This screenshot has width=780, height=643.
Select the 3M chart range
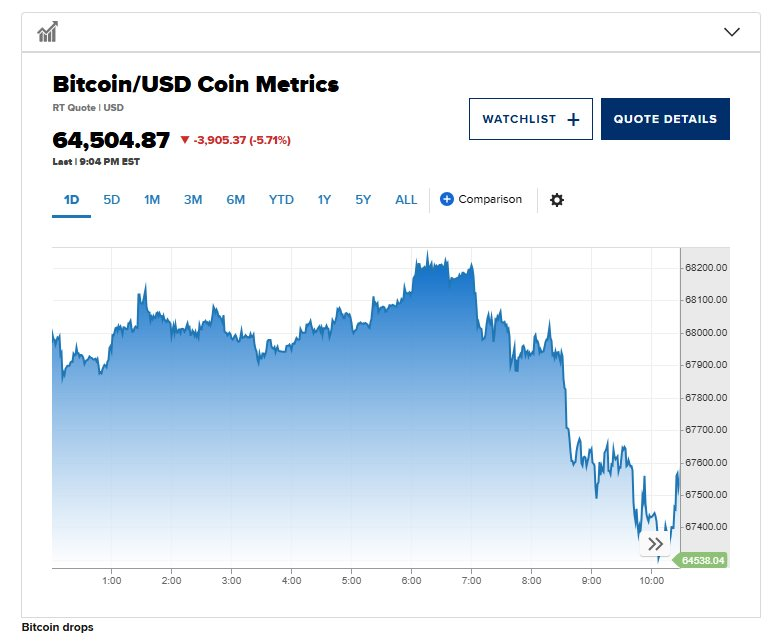[x=193, y=200]
